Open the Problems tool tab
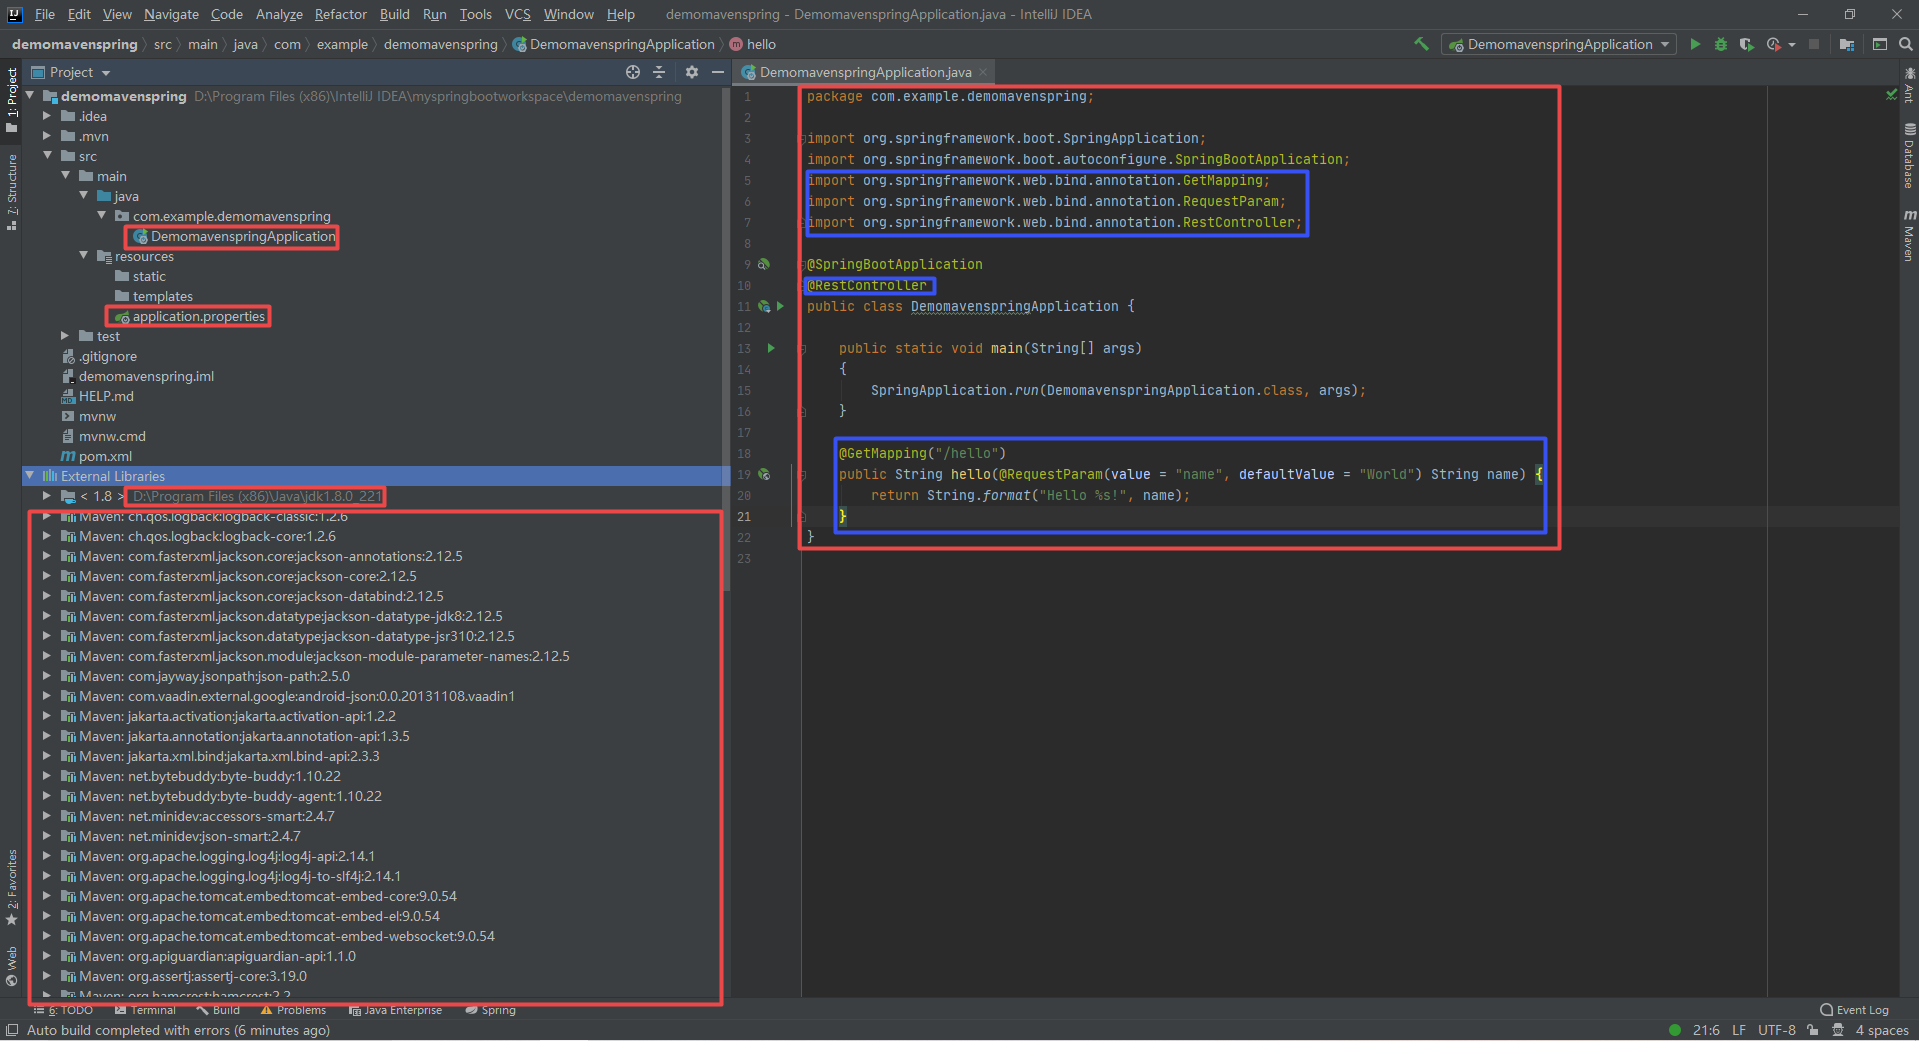Image resolution: width=1919 pixels, height=1041 pixels. coord(293,1010)
